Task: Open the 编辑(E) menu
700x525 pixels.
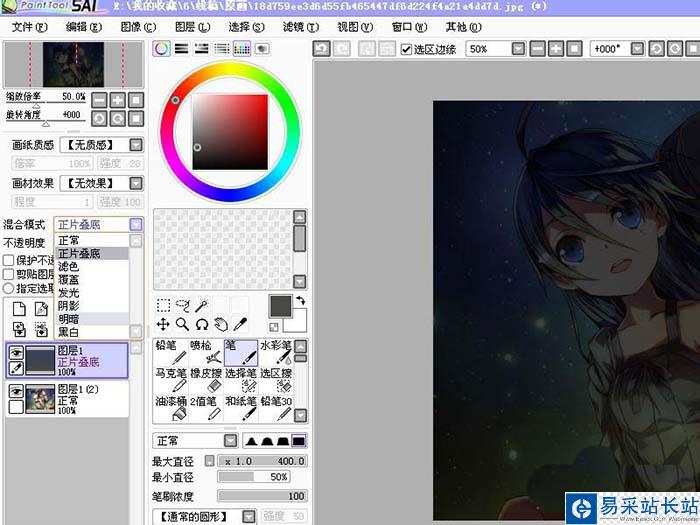Action: 83,27
